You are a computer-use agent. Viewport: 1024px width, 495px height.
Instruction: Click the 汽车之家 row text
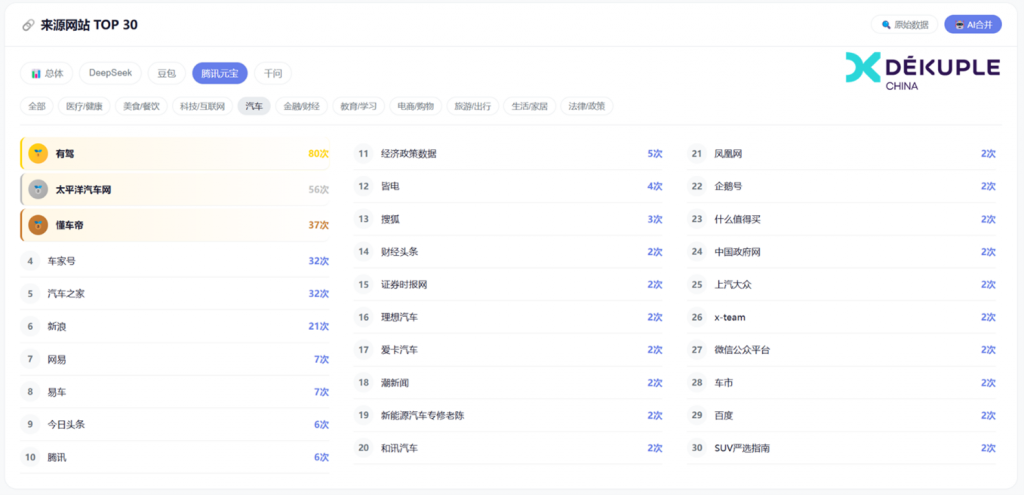tap(66, 294)
